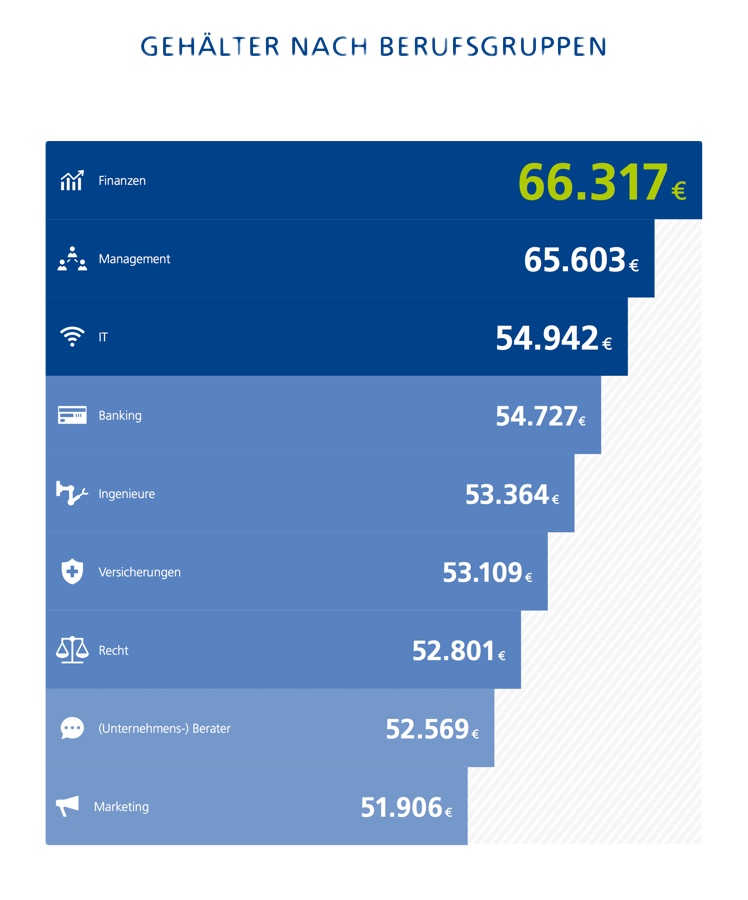Screen dimensions: 748x900
Task: Click the 'Ingenieure' text label
Action: pyautogui.click(x=126, y=494)
